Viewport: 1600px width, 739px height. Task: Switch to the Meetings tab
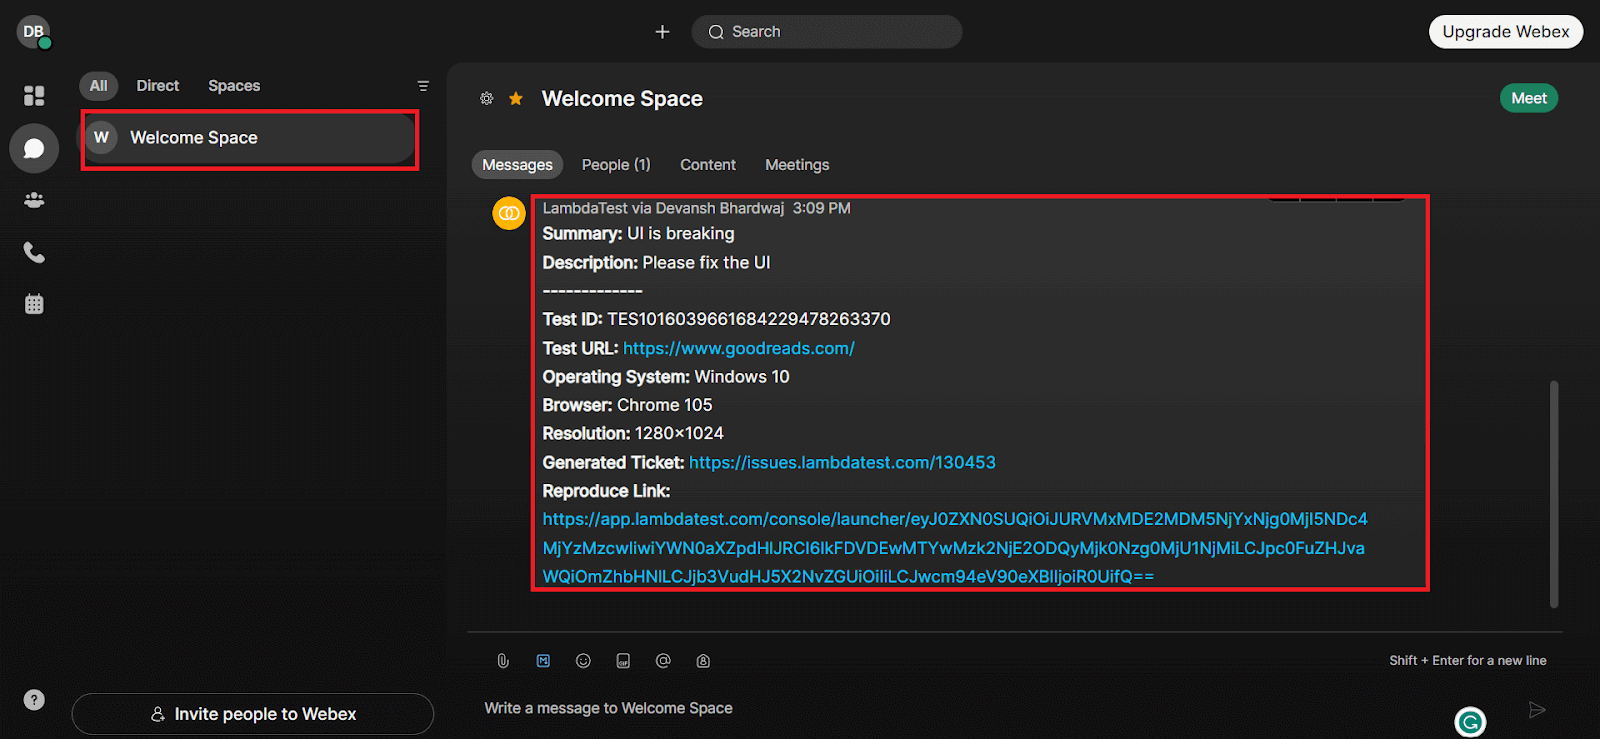coord(797,165)
